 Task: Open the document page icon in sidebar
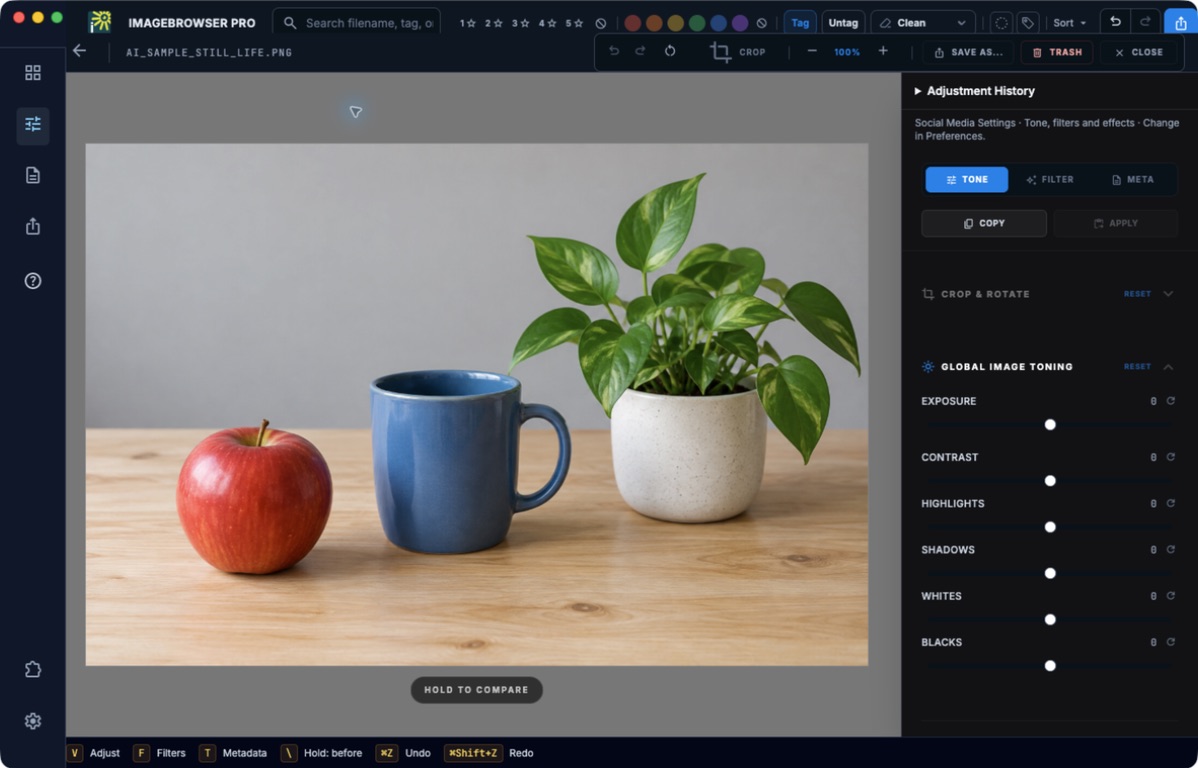pos(33,175)
